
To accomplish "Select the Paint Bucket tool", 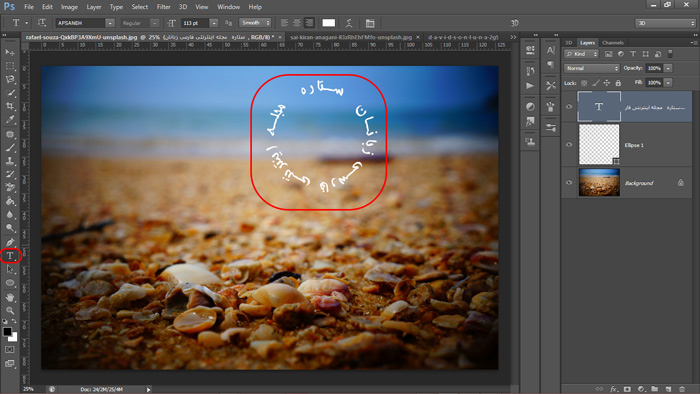I will click(10, 201).
